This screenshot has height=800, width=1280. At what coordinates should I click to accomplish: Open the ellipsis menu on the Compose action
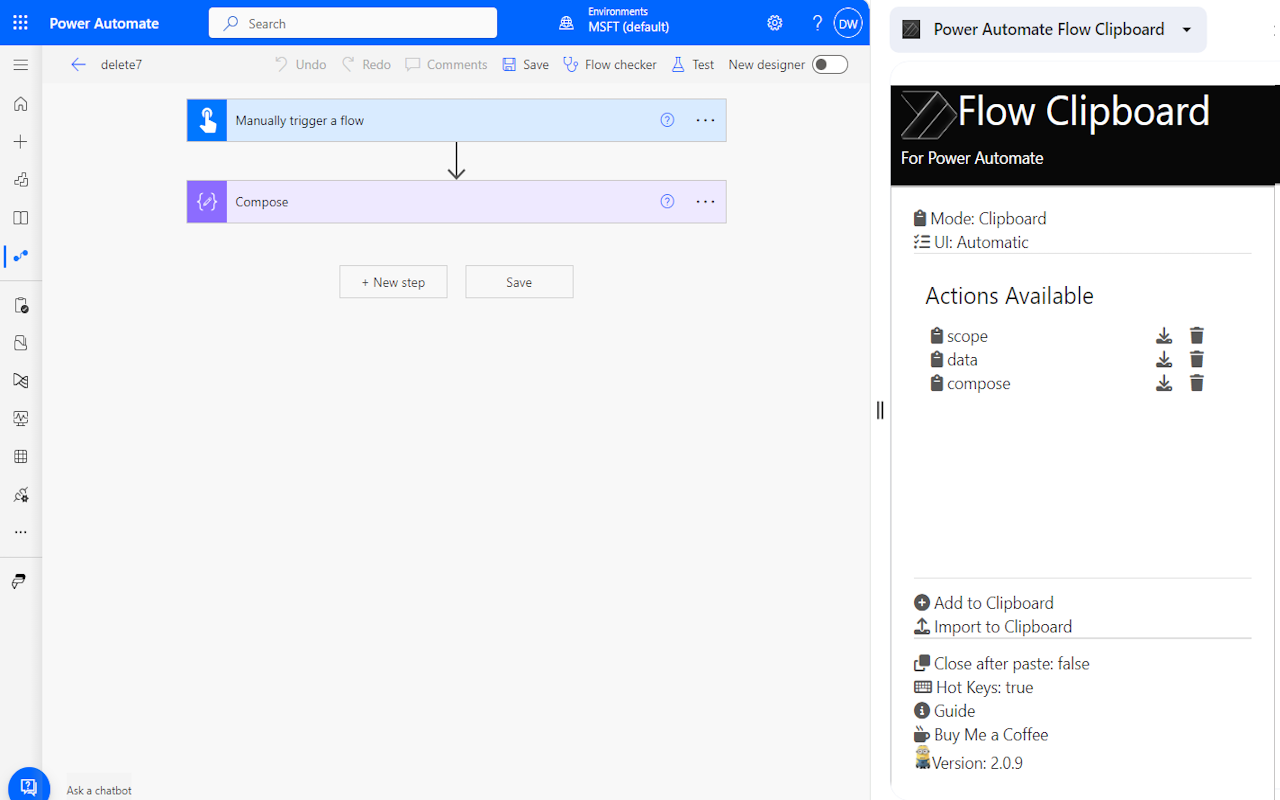click(705, 201)
